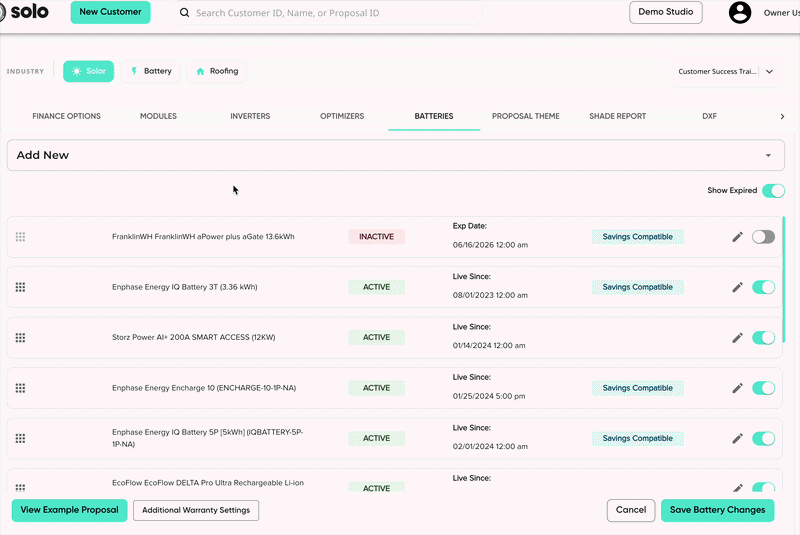Open the DXF tab
Screen dimensions: 800x535
709,116
